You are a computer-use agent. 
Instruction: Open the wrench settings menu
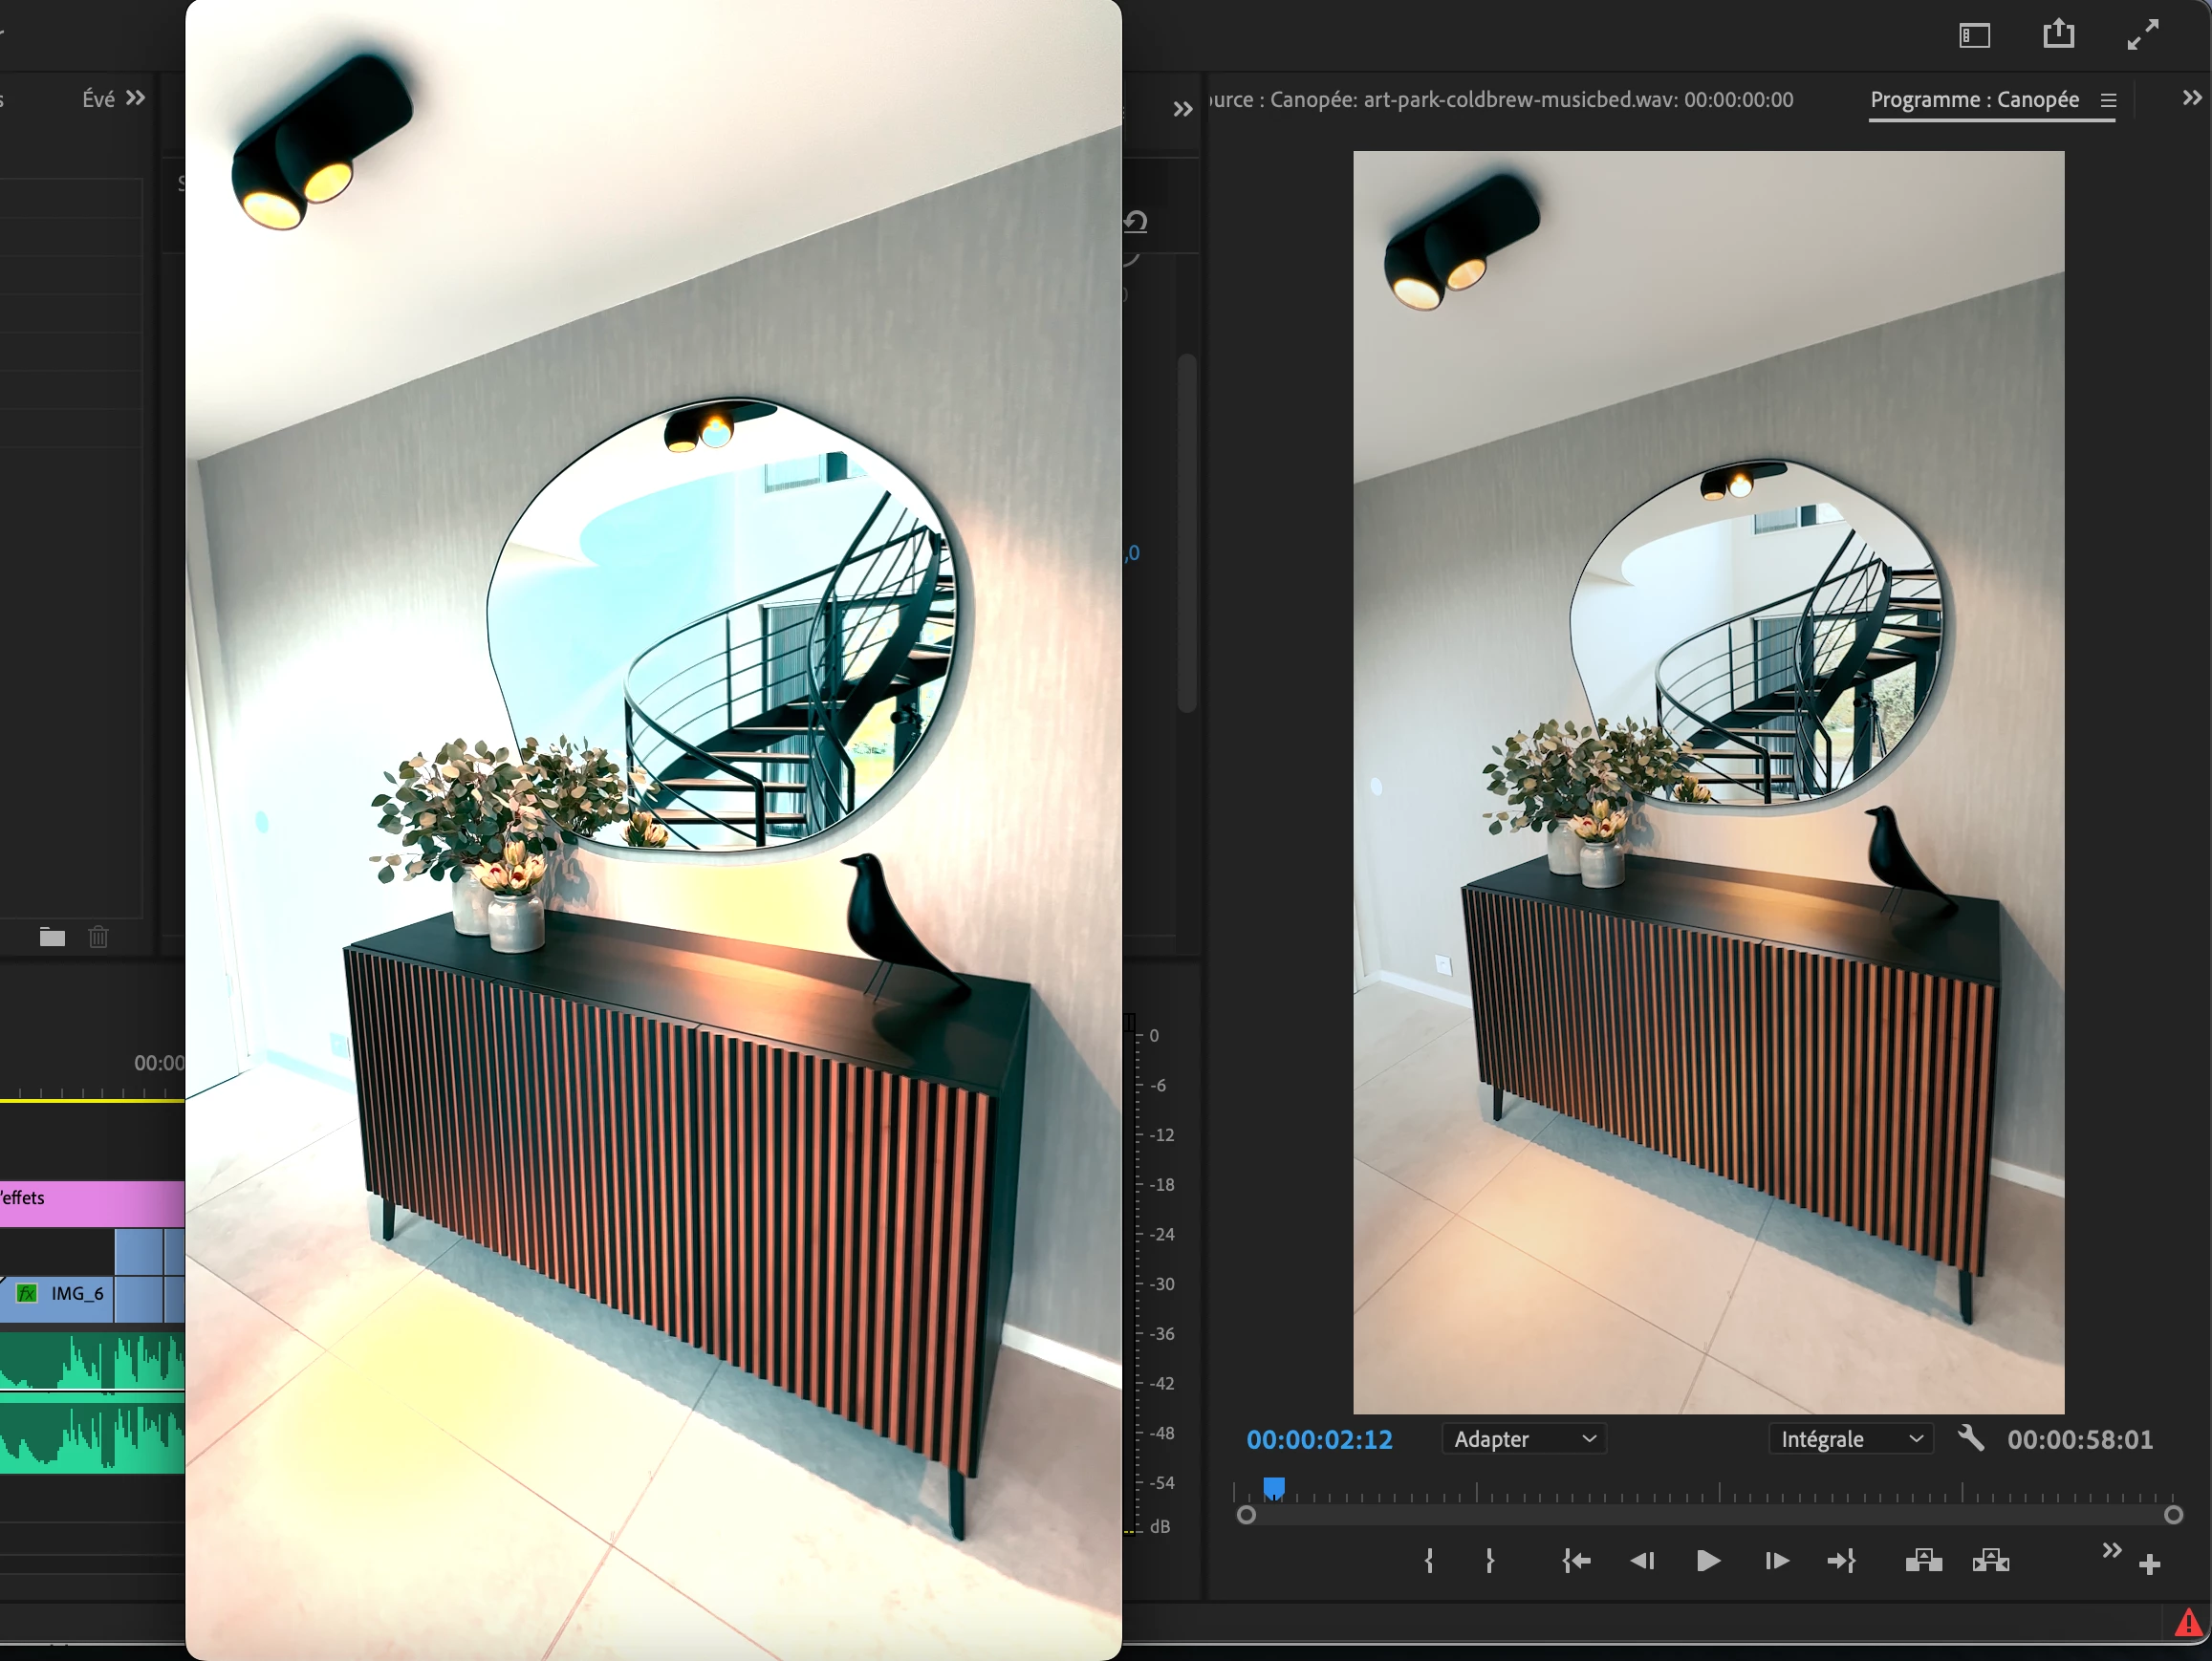pyautogui.click(x=1970, y=1439)
